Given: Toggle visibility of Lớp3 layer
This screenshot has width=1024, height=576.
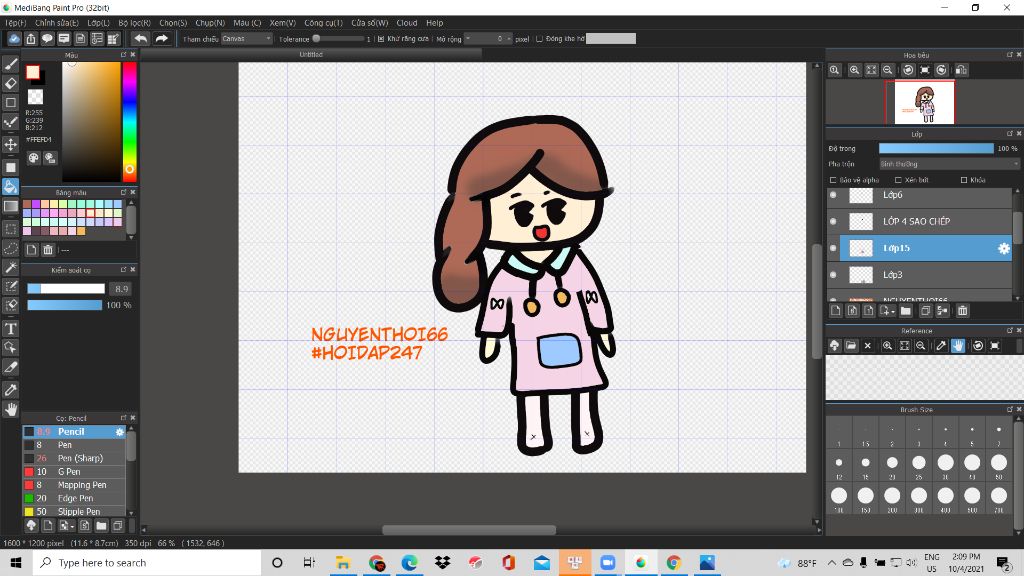Looking at the screenshot, I should click(833, 275).
